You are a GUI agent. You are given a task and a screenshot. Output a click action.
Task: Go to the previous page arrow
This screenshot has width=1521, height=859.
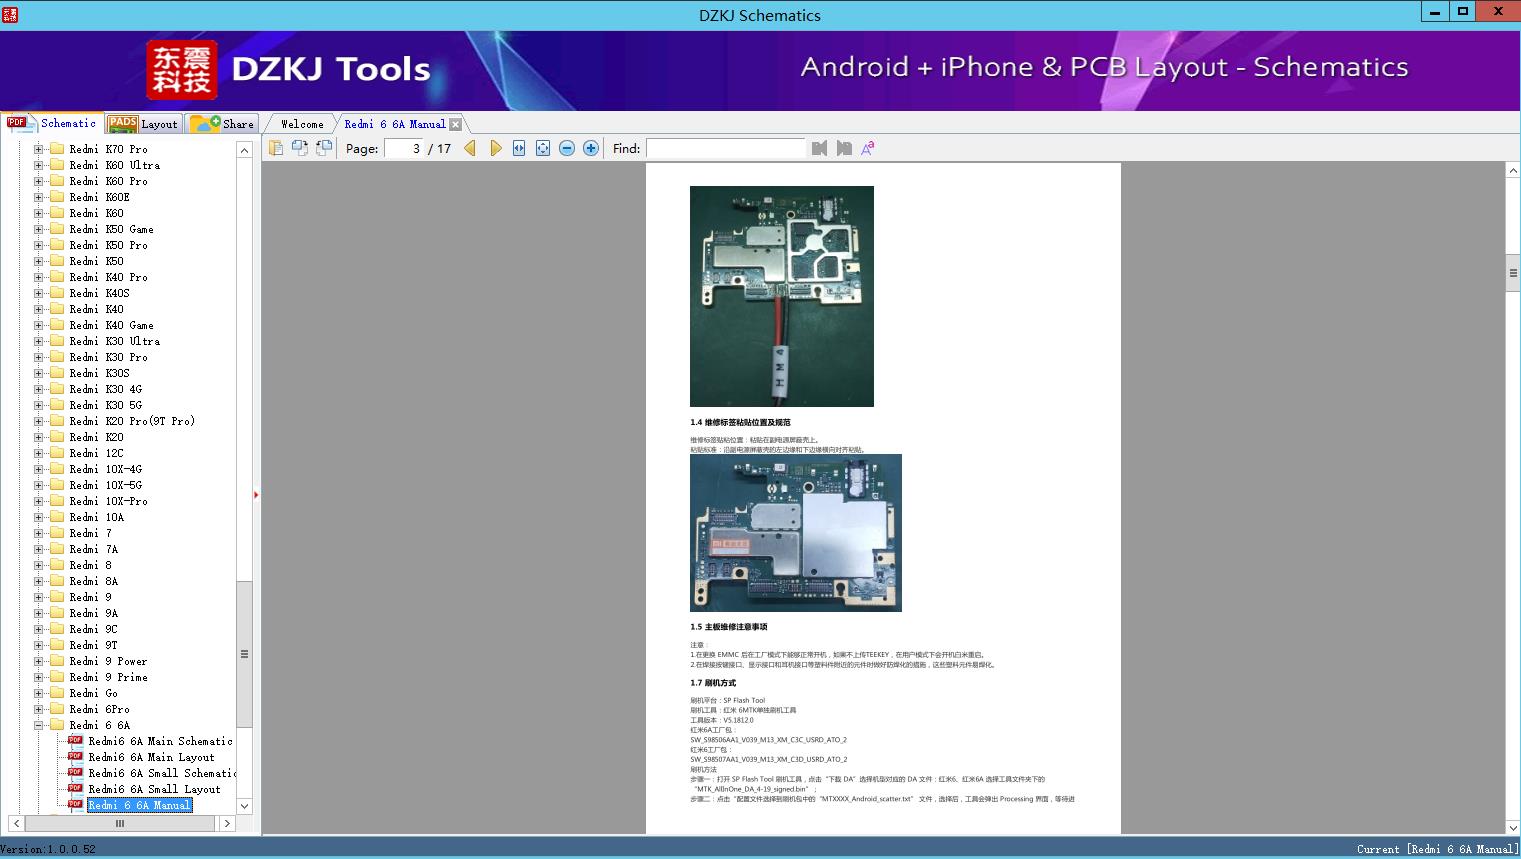(x=470, y=148)
